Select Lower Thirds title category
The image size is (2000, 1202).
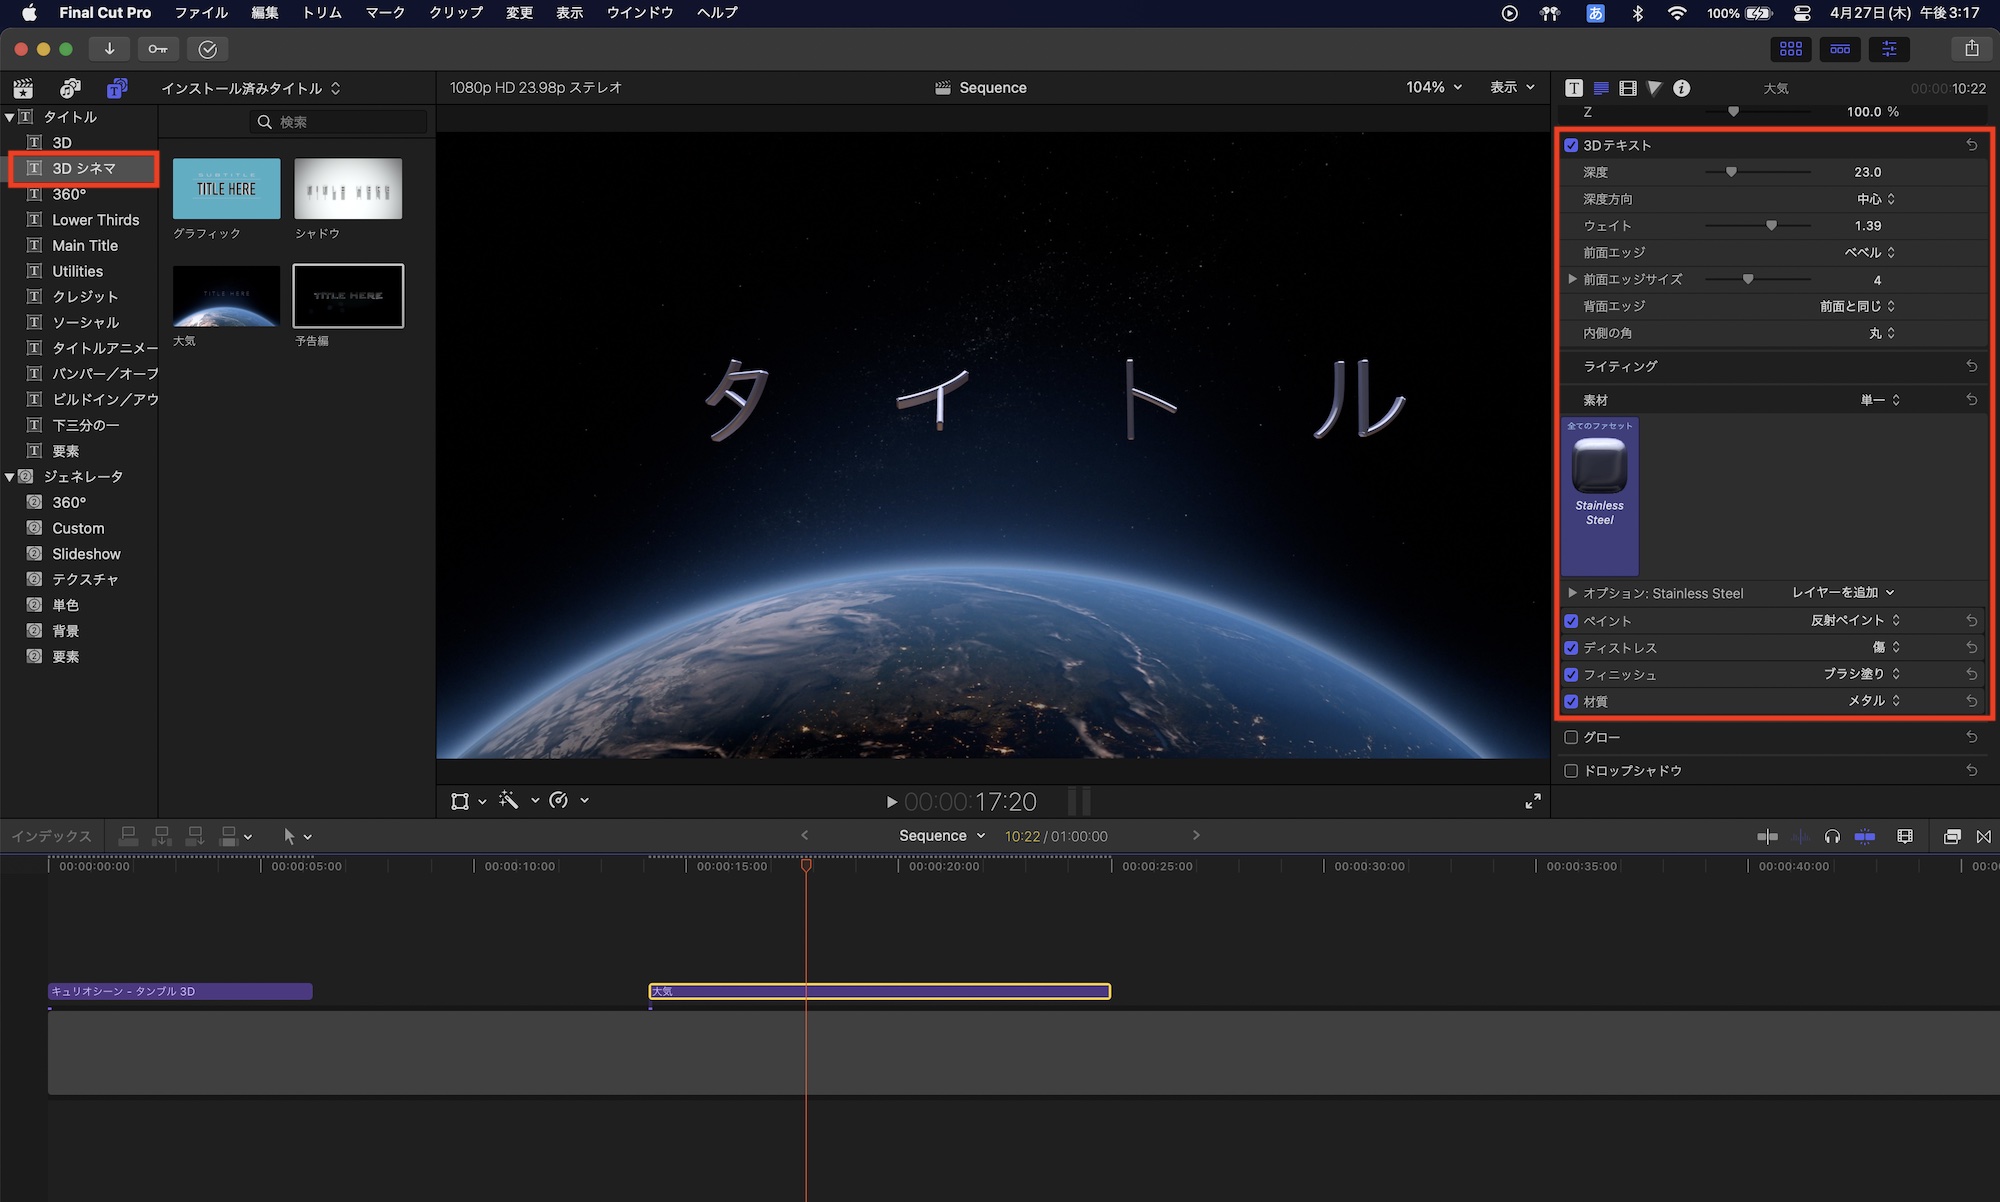[95, 220]
